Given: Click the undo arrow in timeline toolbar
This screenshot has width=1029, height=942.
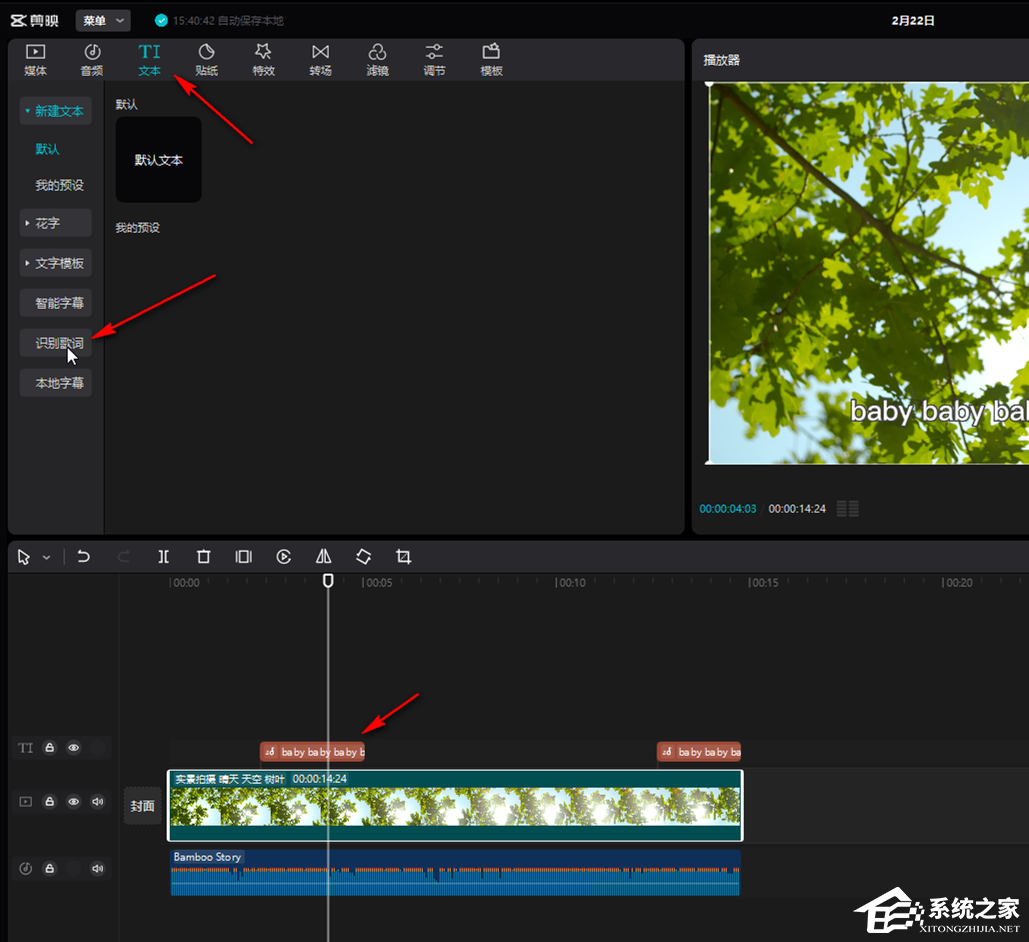Looking at the screenshot, I should pos(84,557).
